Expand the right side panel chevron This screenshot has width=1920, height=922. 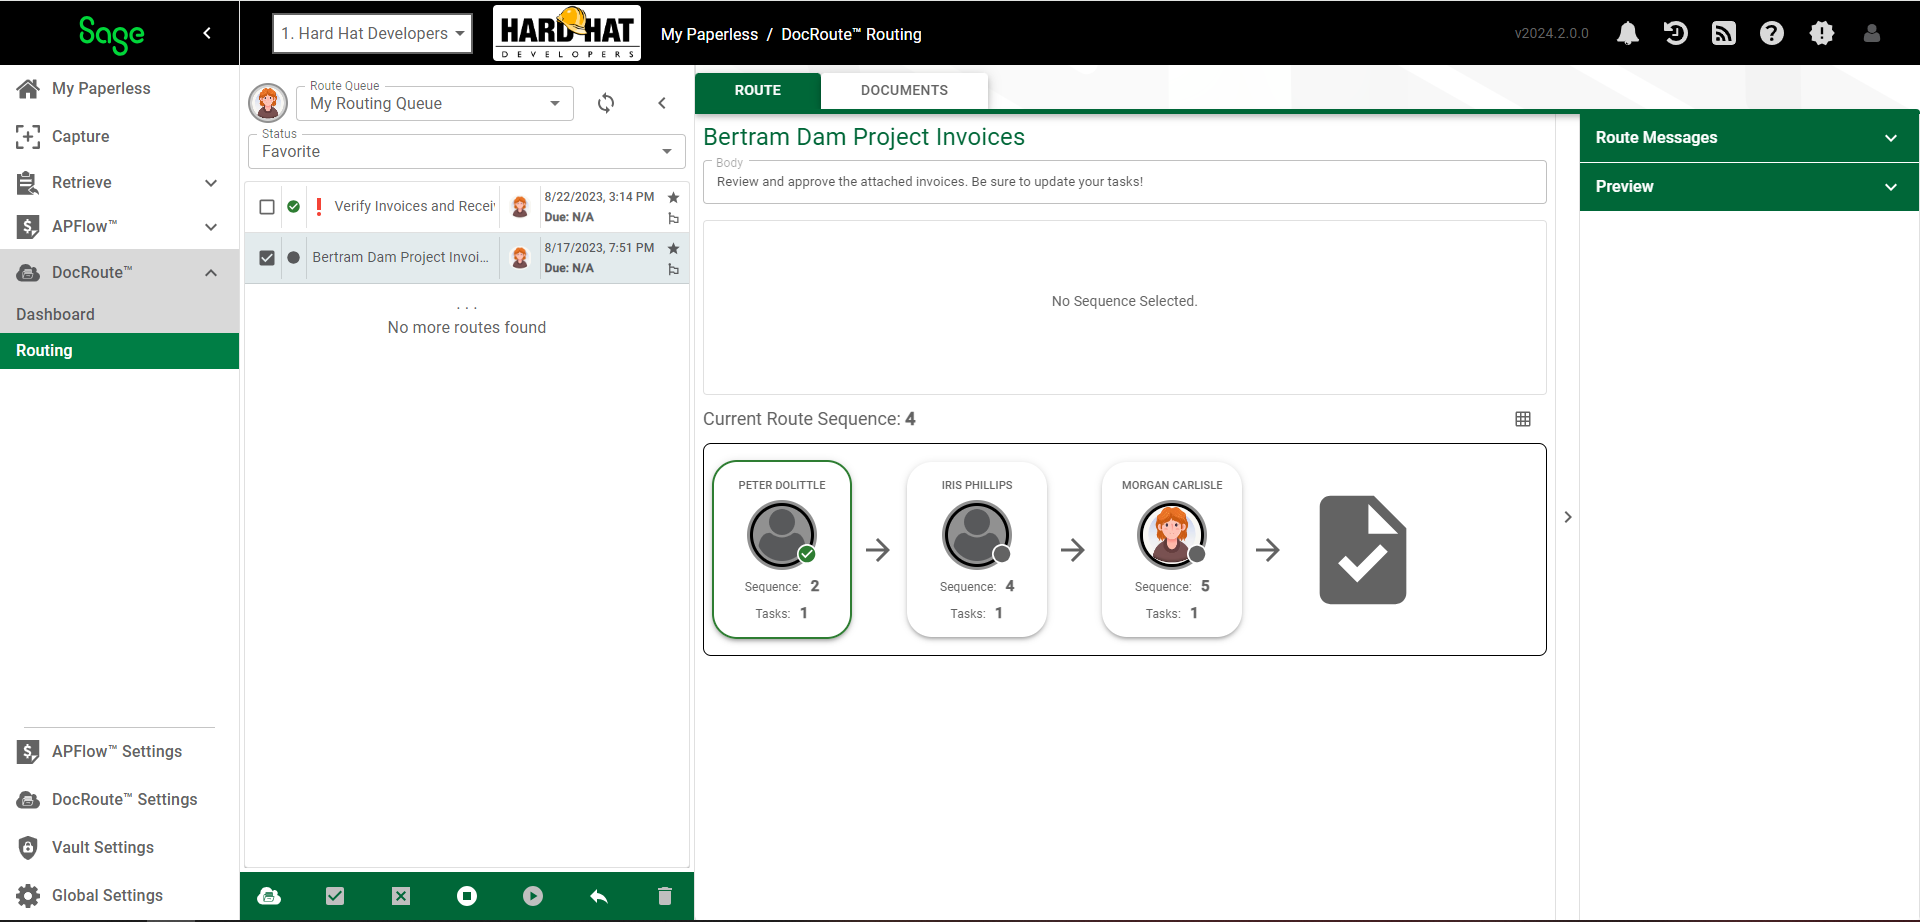pyautogui.click(x=1568, y=517)
